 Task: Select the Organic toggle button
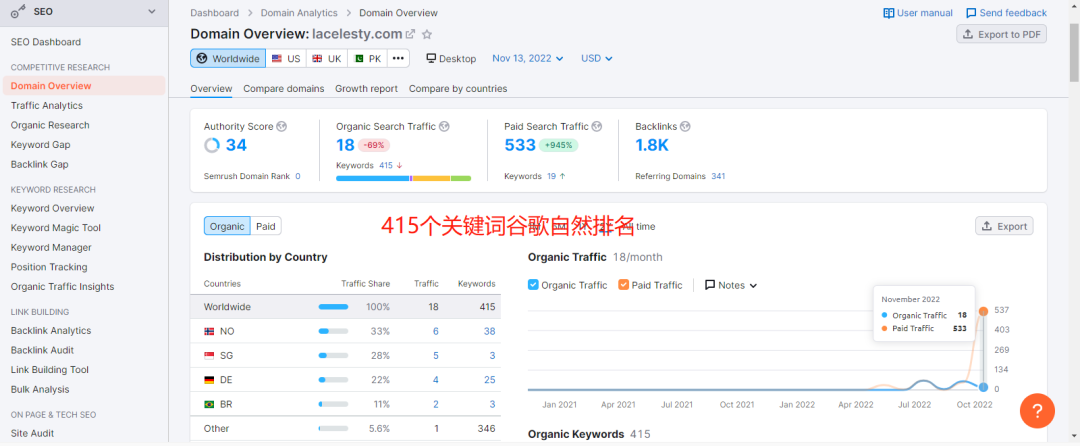227,226
